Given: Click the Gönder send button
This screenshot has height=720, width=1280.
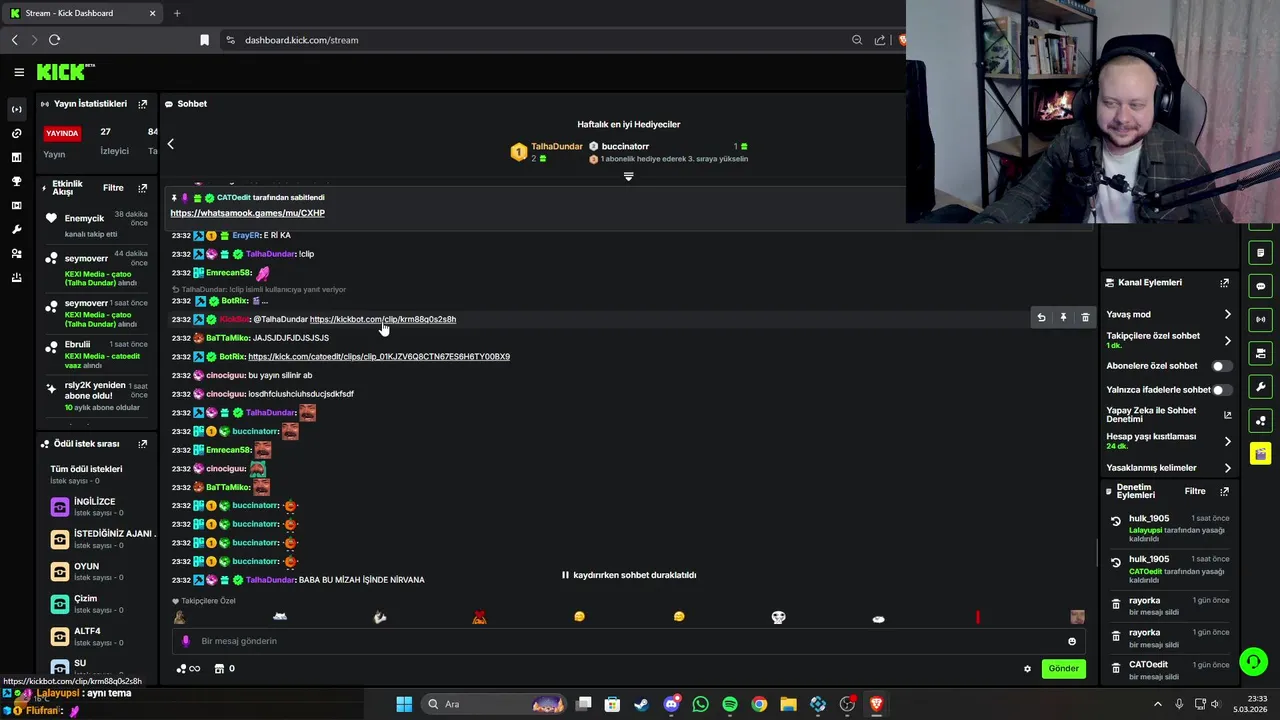Looking at the screenshot, I should coord(1063,669).
